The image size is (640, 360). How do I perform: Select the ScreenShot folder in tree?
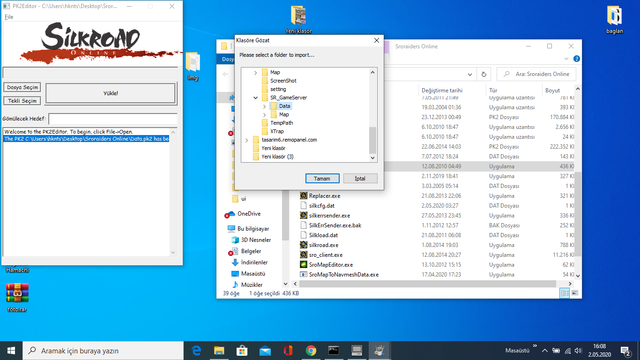click(283, 81)
